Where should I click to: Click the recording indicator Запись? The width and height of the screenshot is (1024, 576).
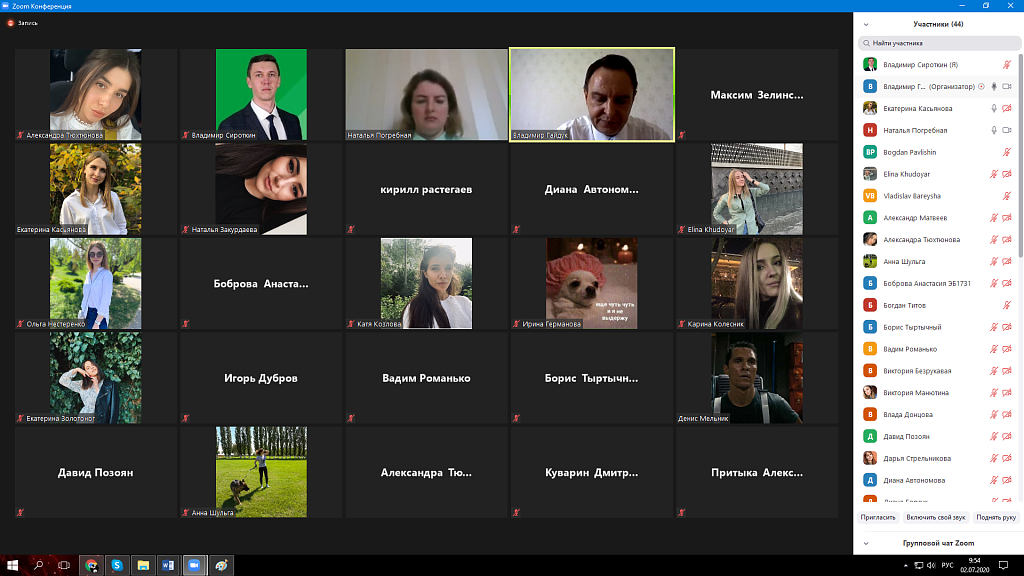[23, 23]
